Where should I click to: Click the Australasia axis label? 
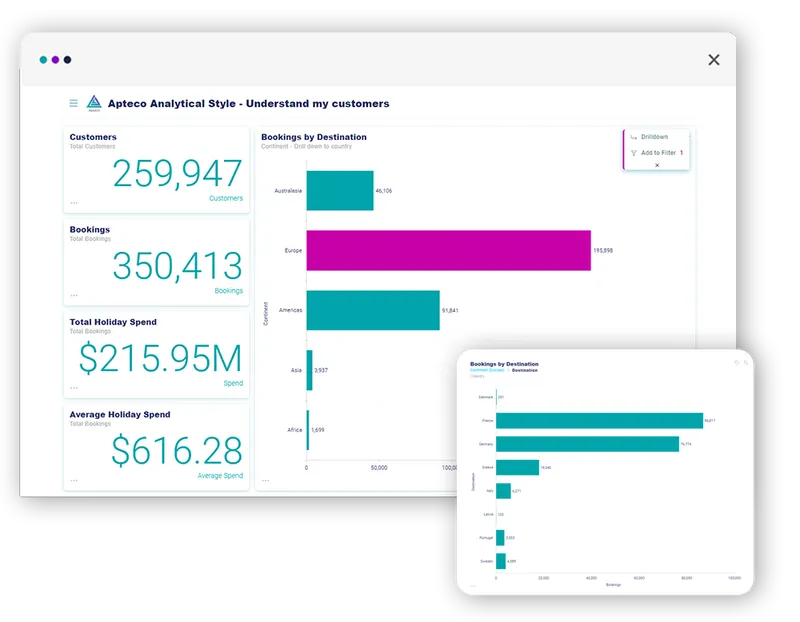click(x=288, y=191)
